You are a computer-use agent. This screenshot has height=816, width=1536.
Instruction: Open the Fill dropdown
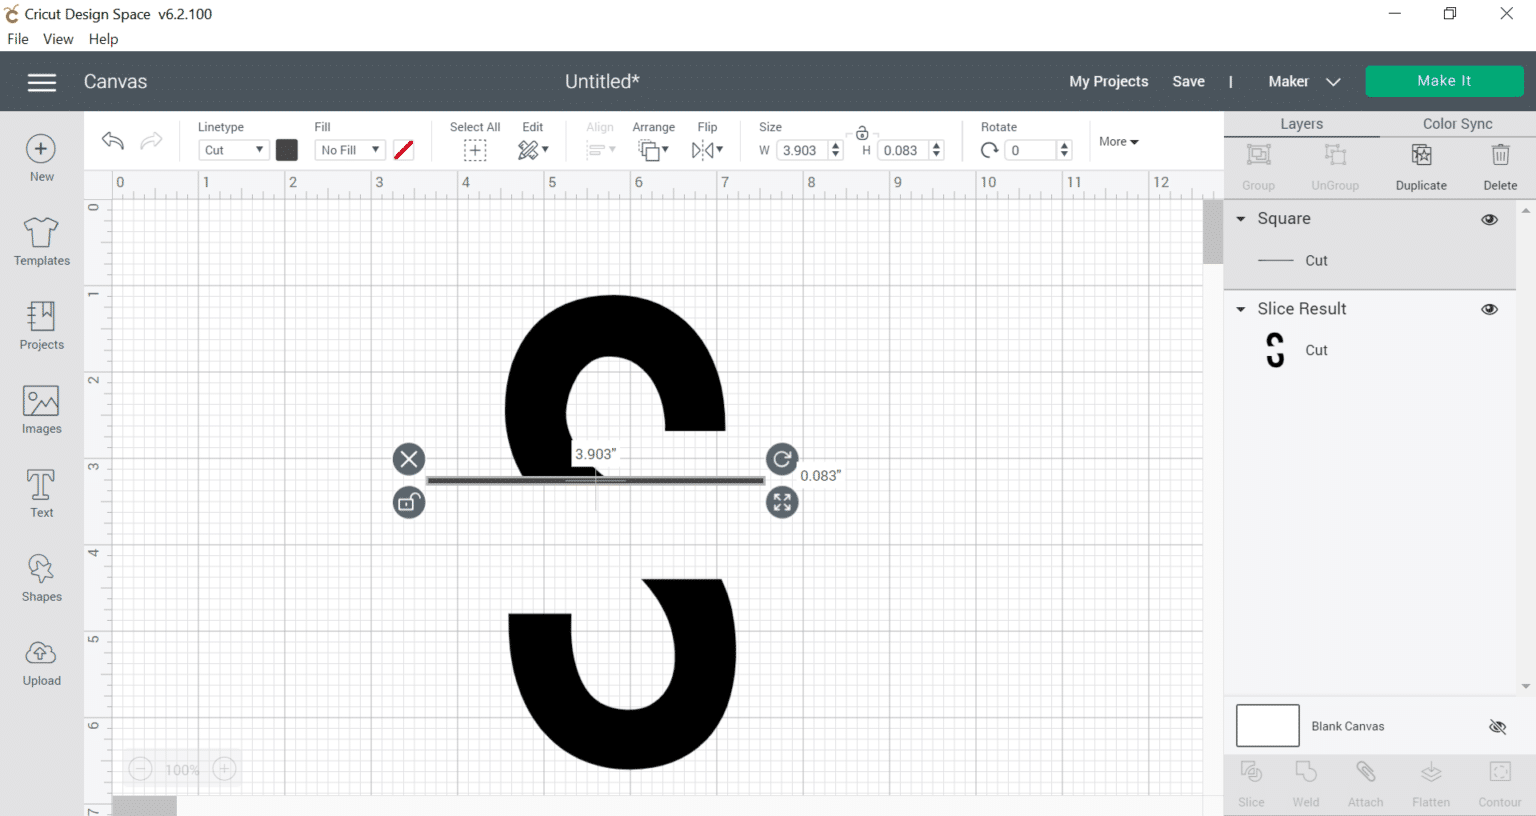(x=349, y=149)
